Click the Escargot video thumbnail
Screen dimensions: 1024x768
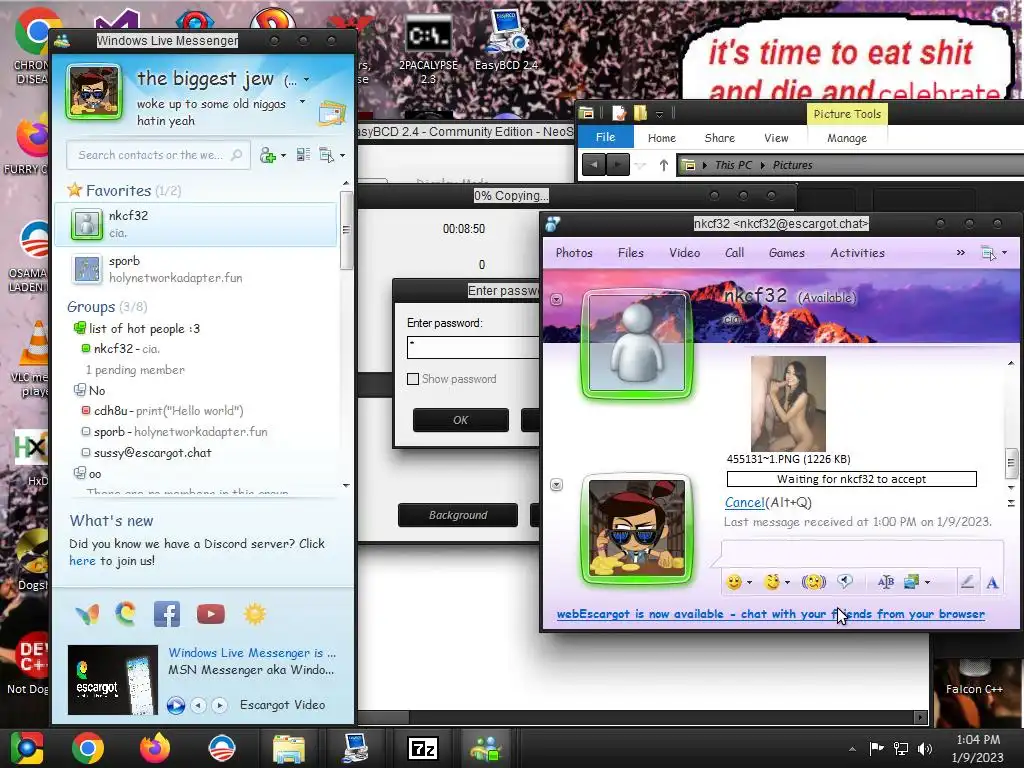pos(113,680)
